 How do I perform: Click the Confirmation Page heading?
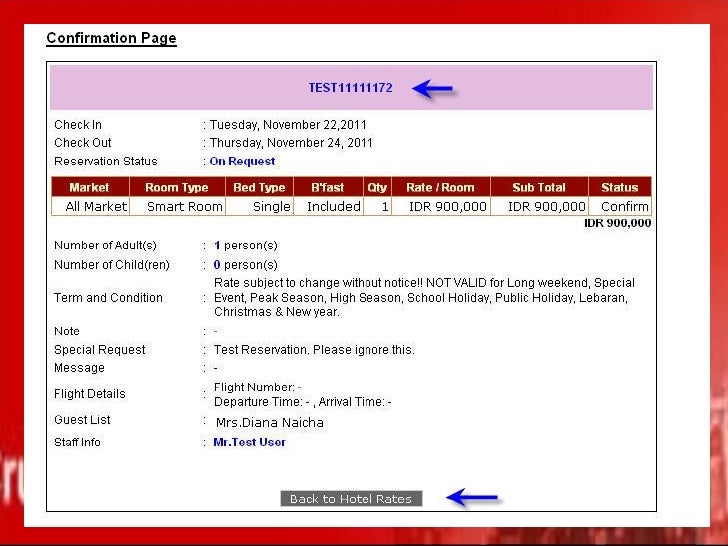[x=111, y=38]
